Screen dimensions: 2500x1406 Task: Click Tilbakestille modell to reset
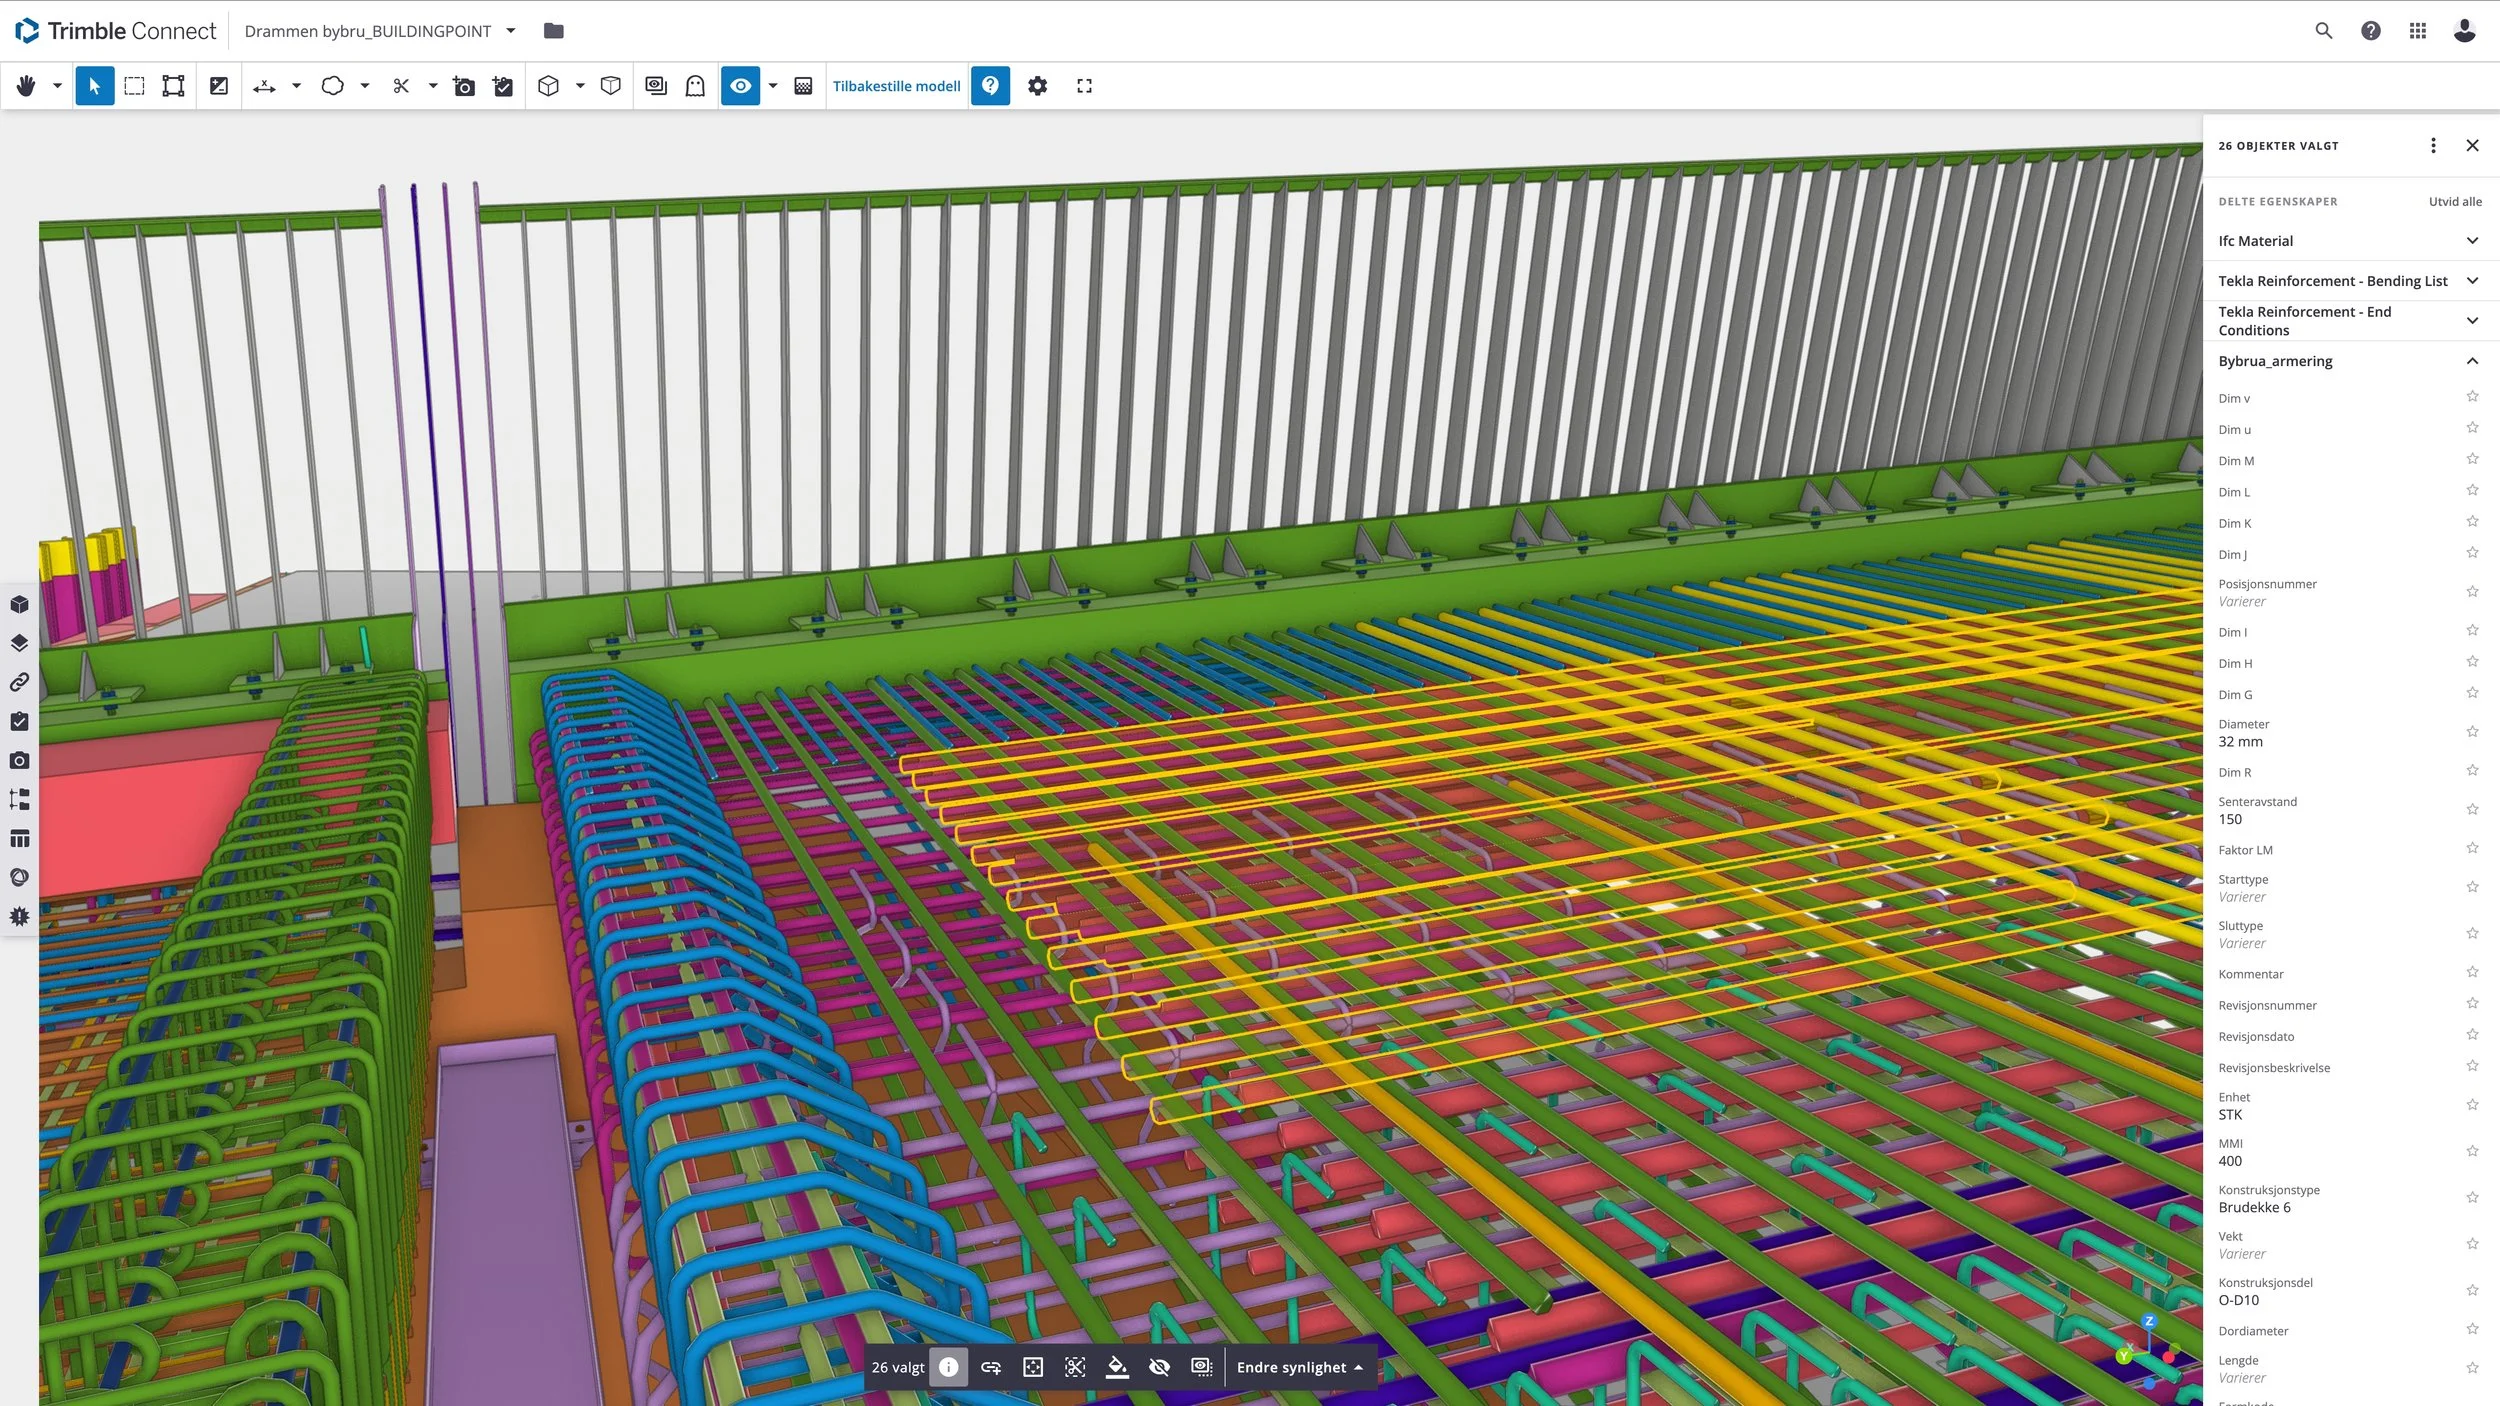pyautogui.click(x=897, y=86)
